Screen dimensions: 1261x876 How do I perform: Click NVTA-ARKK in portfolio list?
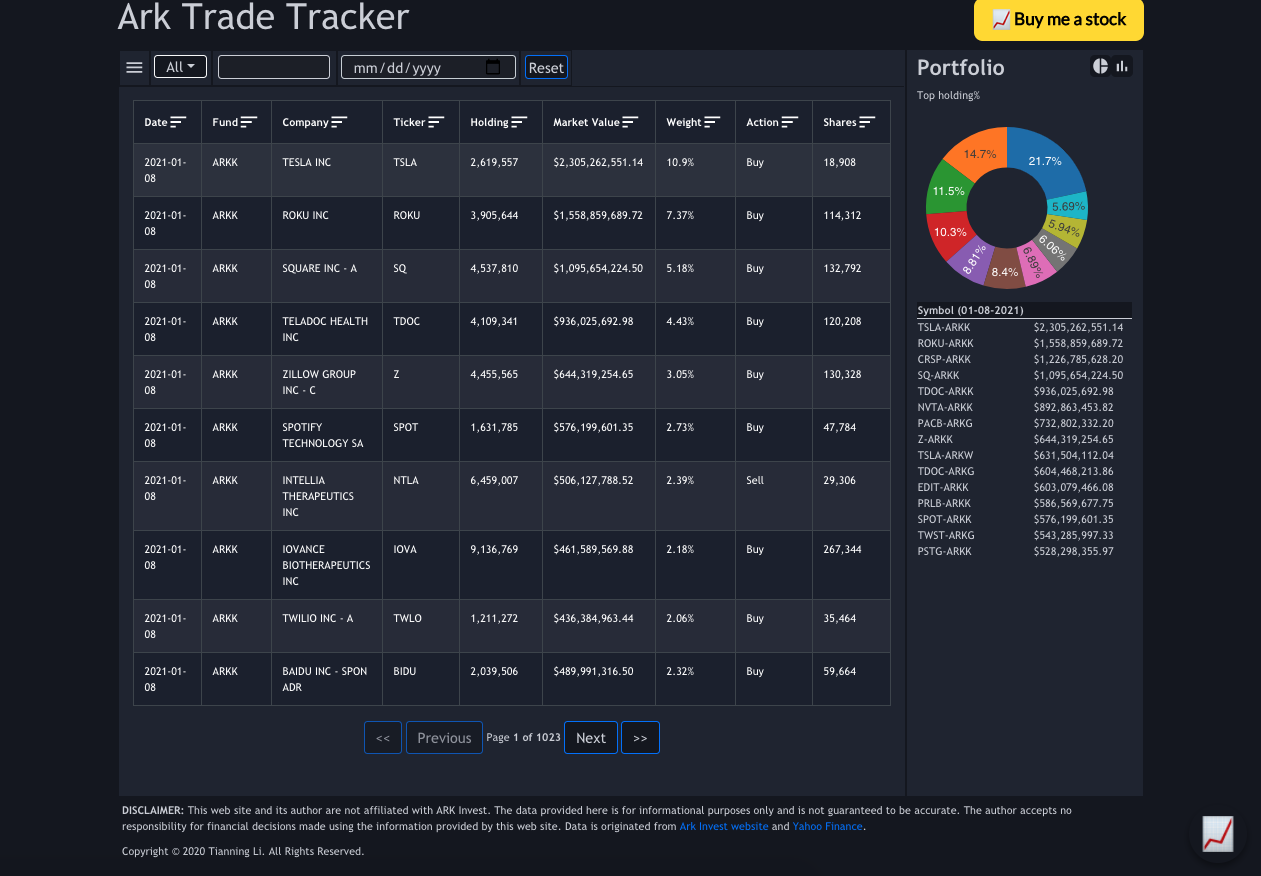point(944,407)
